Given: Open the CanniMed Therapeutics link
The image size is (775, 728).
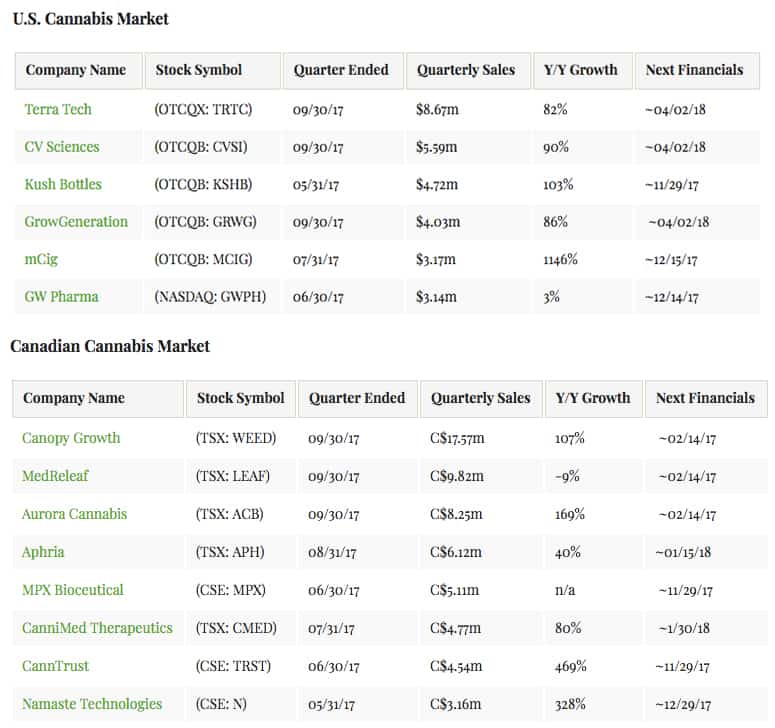Looking at the screenshot, I should click(x=97, y=628).
